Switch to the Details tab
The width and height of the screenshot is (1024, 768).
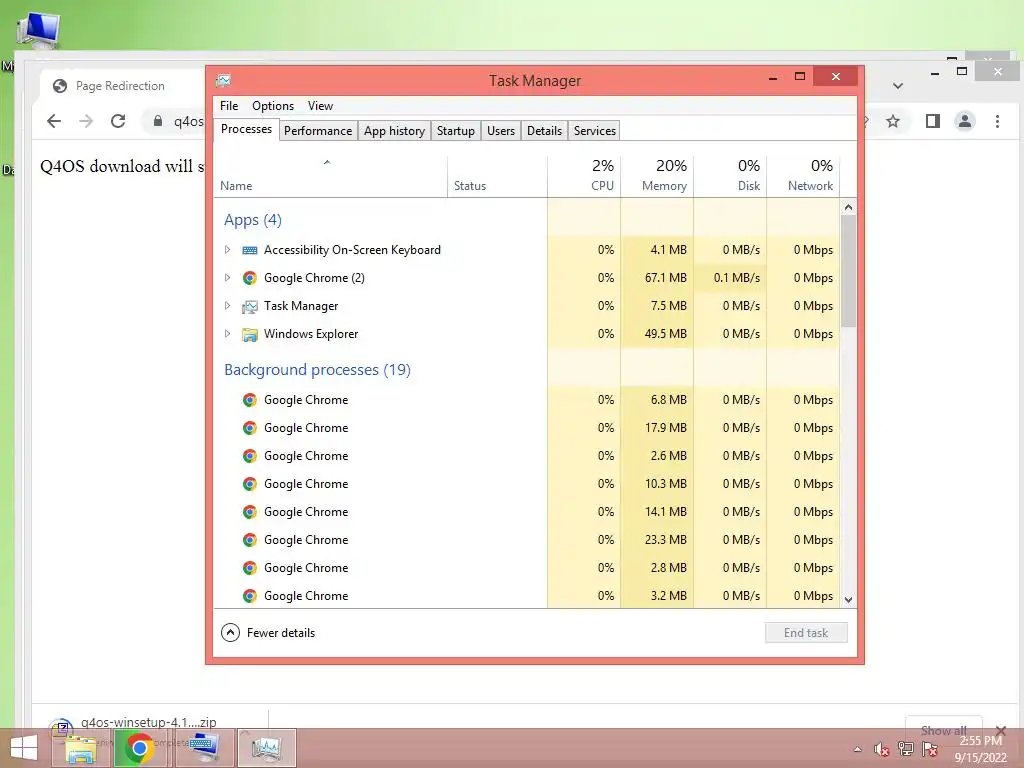[545, 131]
